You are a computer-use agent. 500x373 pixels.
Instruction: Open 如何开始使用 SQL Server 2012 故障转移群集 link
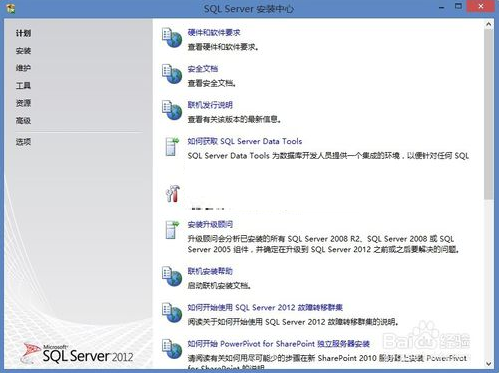(265, 307)
